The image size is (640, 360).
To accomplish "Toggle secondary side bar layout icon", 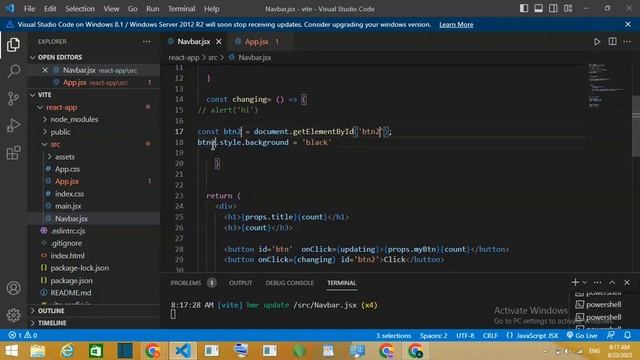I will 553,9.
